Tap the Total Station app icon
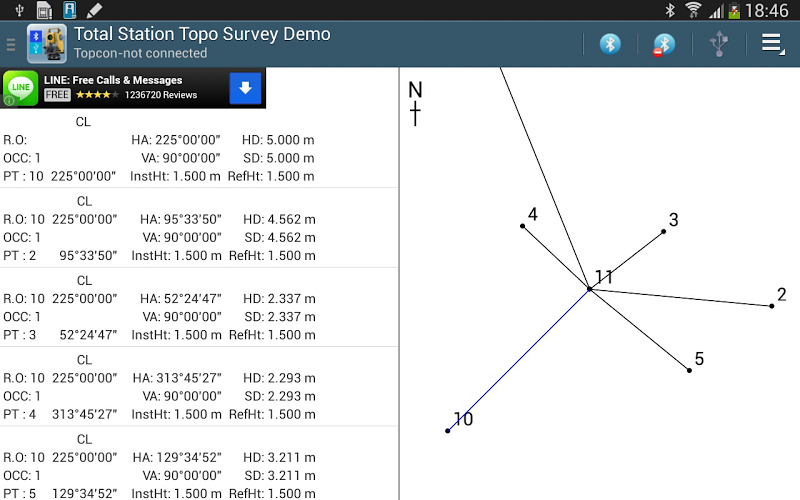Screen dimensions: 800x500 [x=47, y=44]
